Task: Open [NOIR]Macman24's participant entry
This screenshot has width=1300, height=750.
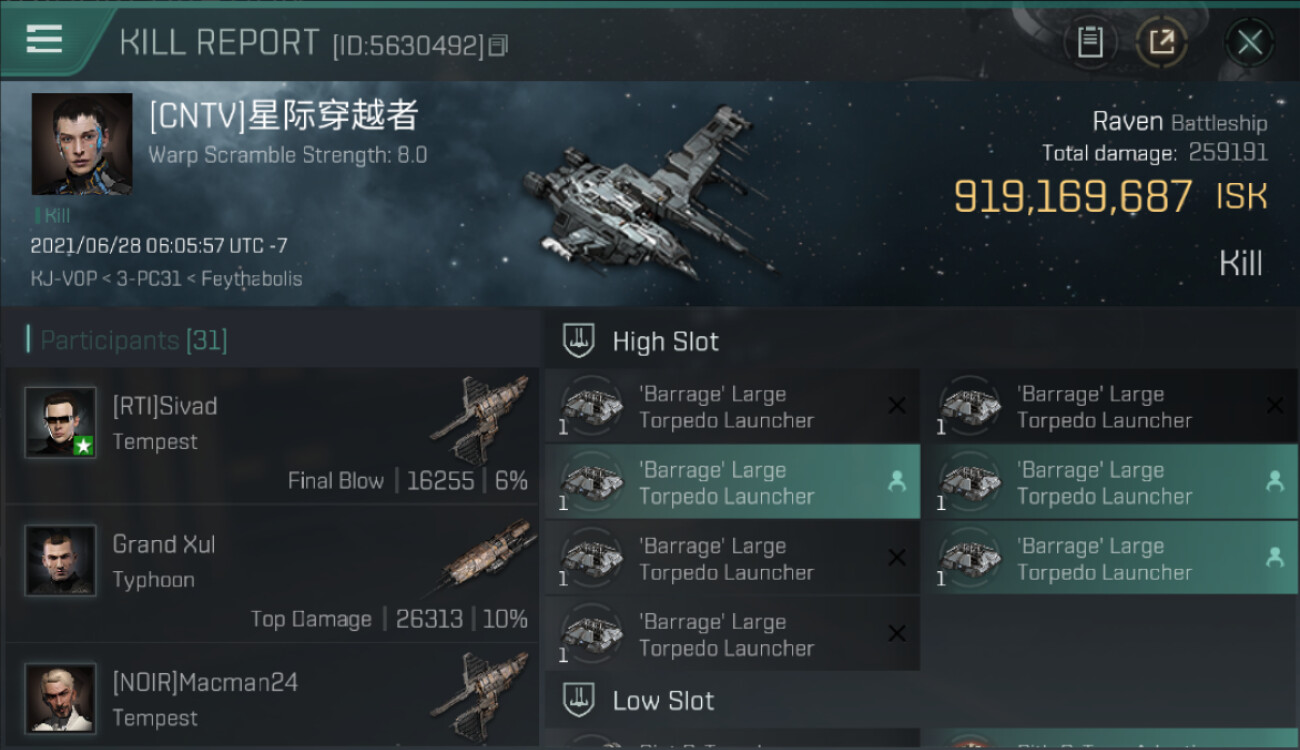Action: (272, 697)
